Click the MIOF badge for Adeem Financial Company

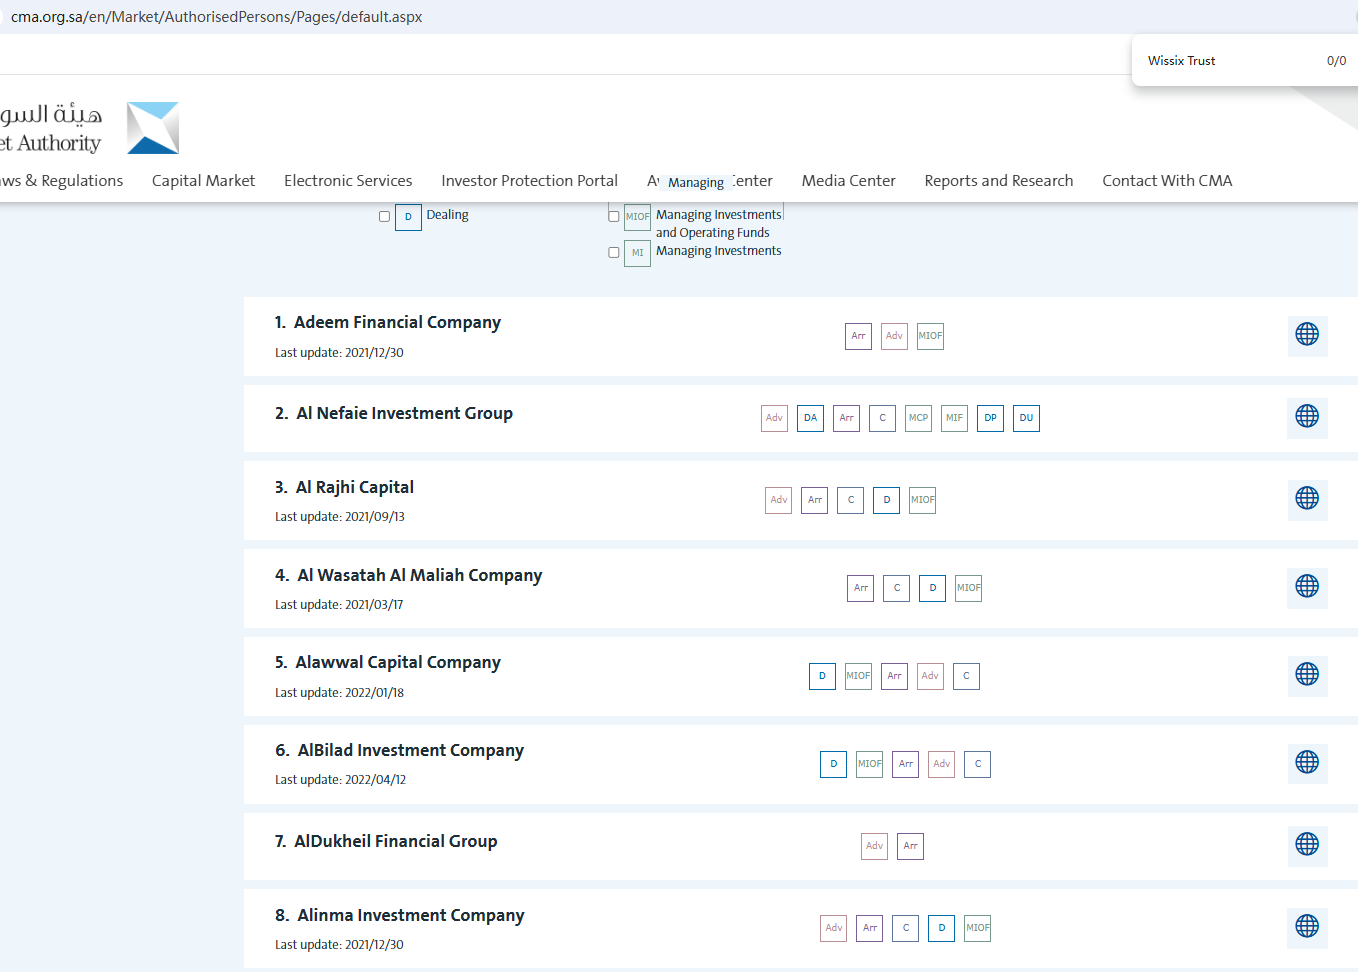coord(930,336)
